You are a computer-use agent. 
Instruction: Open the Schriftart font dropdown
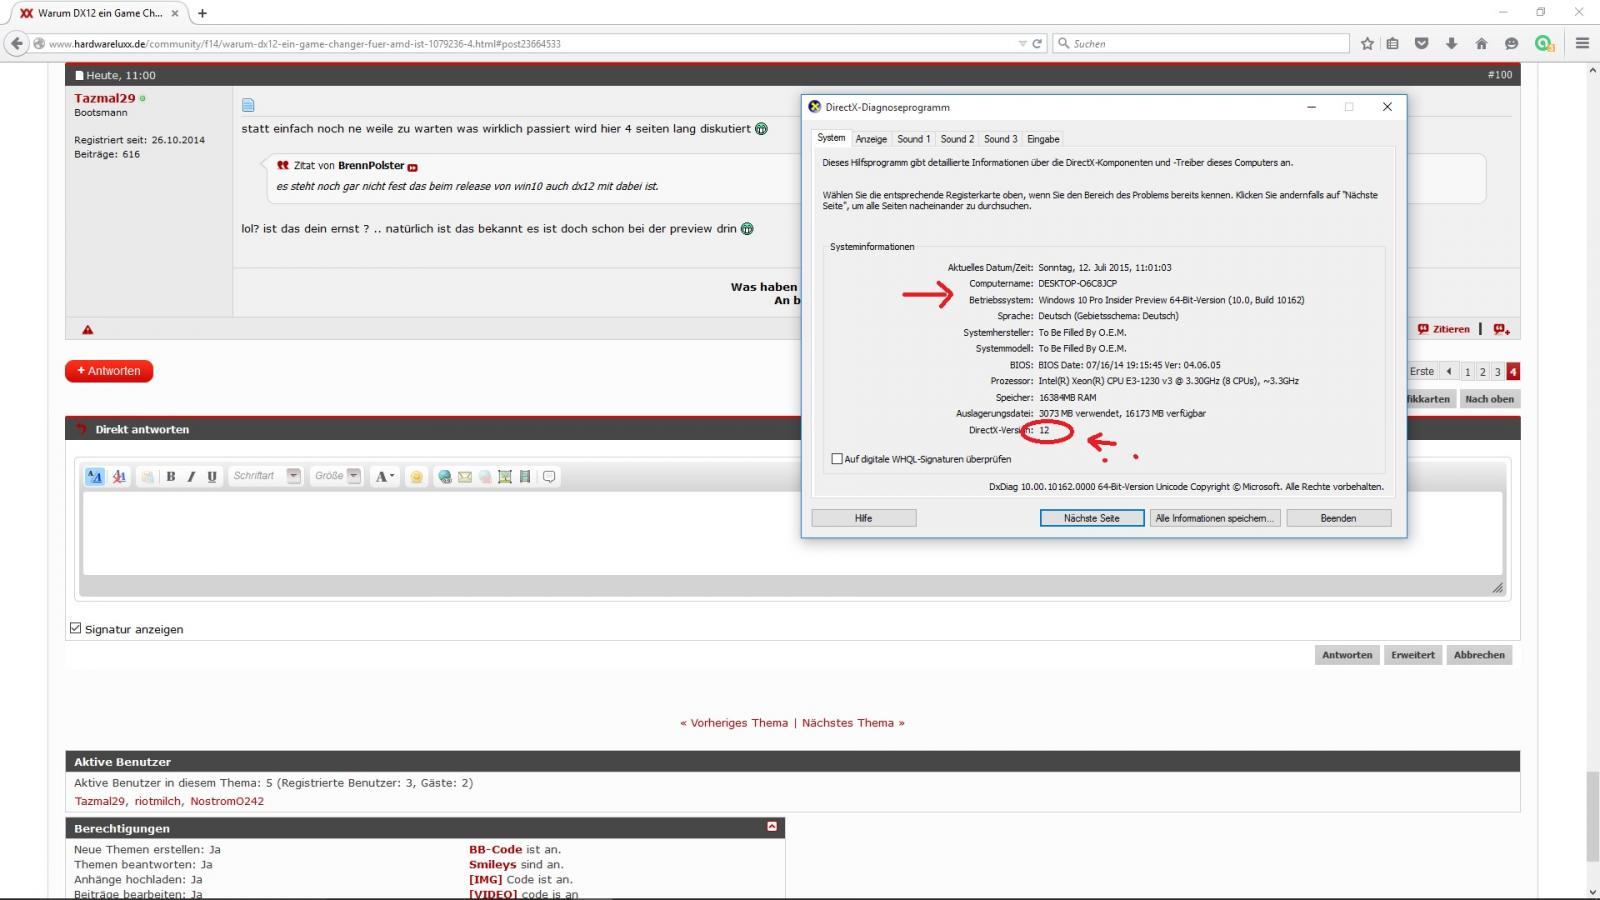266,476
